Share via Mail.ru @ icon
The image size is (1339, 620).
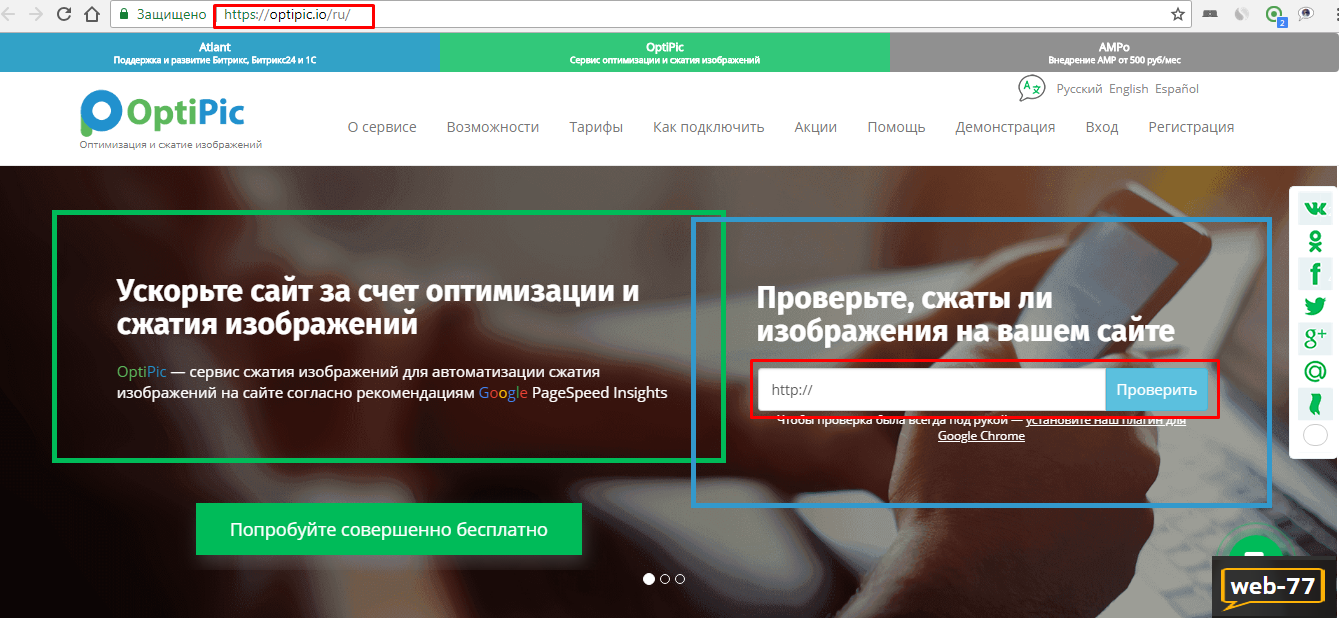[x=1315, y=371]
